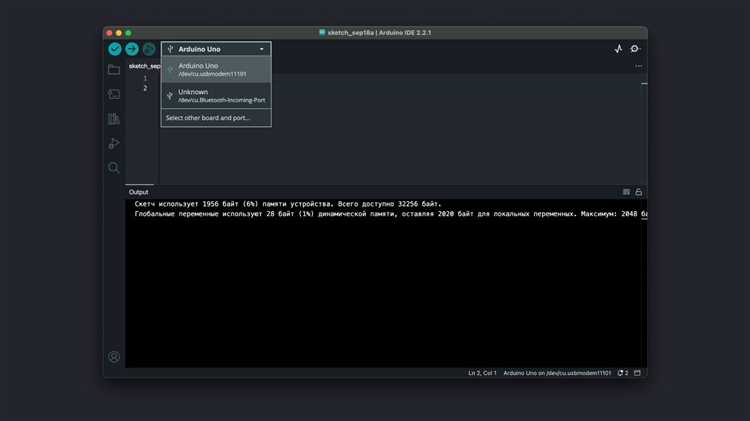750x421 pixels.
Task: Open the Serial Plotter
Action: (x=618, y=49)
